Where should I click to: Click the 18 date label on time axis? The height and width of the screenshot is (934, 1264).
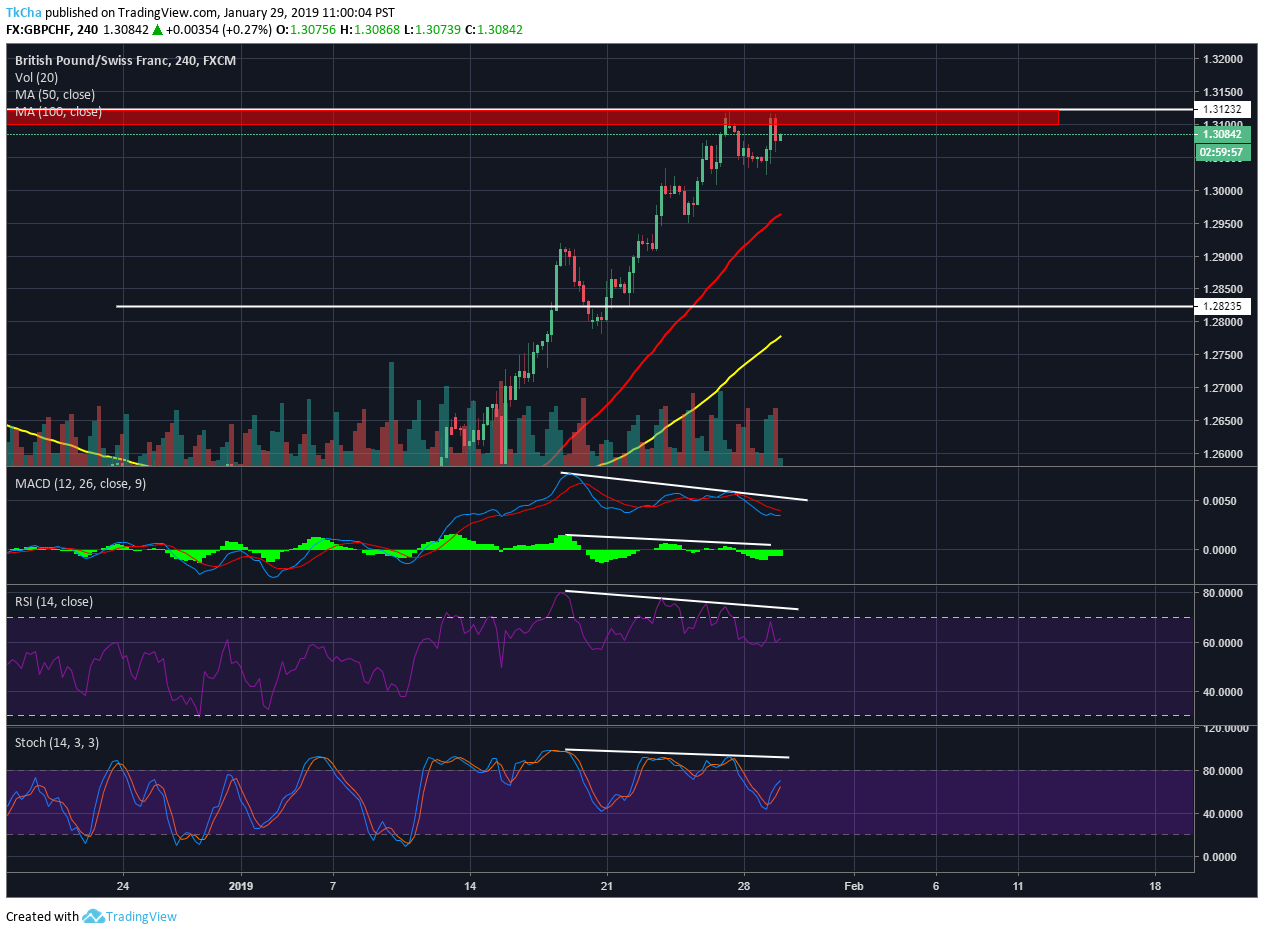tap(1155, 886)
